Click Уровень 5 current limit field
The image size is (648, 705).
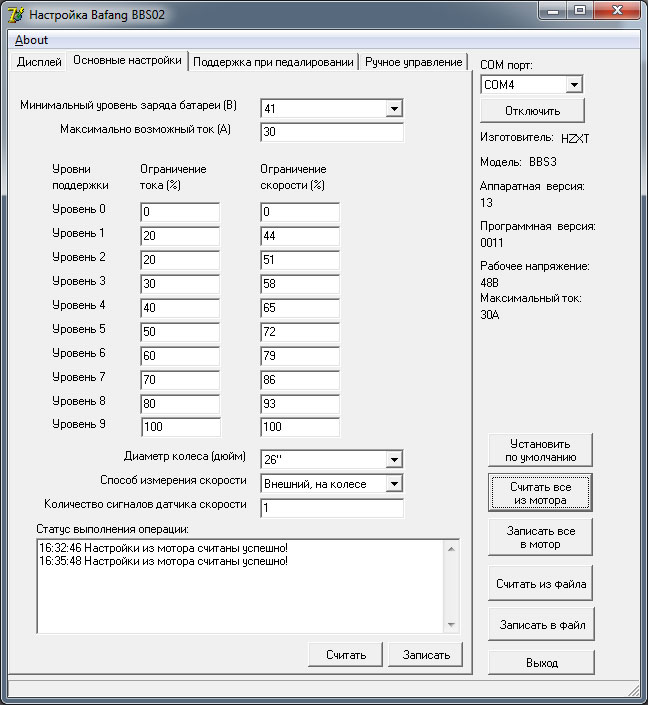180,332
